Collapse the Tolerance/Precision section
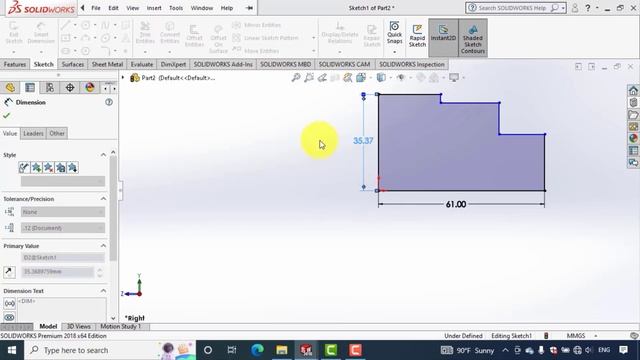 (103, 199)
